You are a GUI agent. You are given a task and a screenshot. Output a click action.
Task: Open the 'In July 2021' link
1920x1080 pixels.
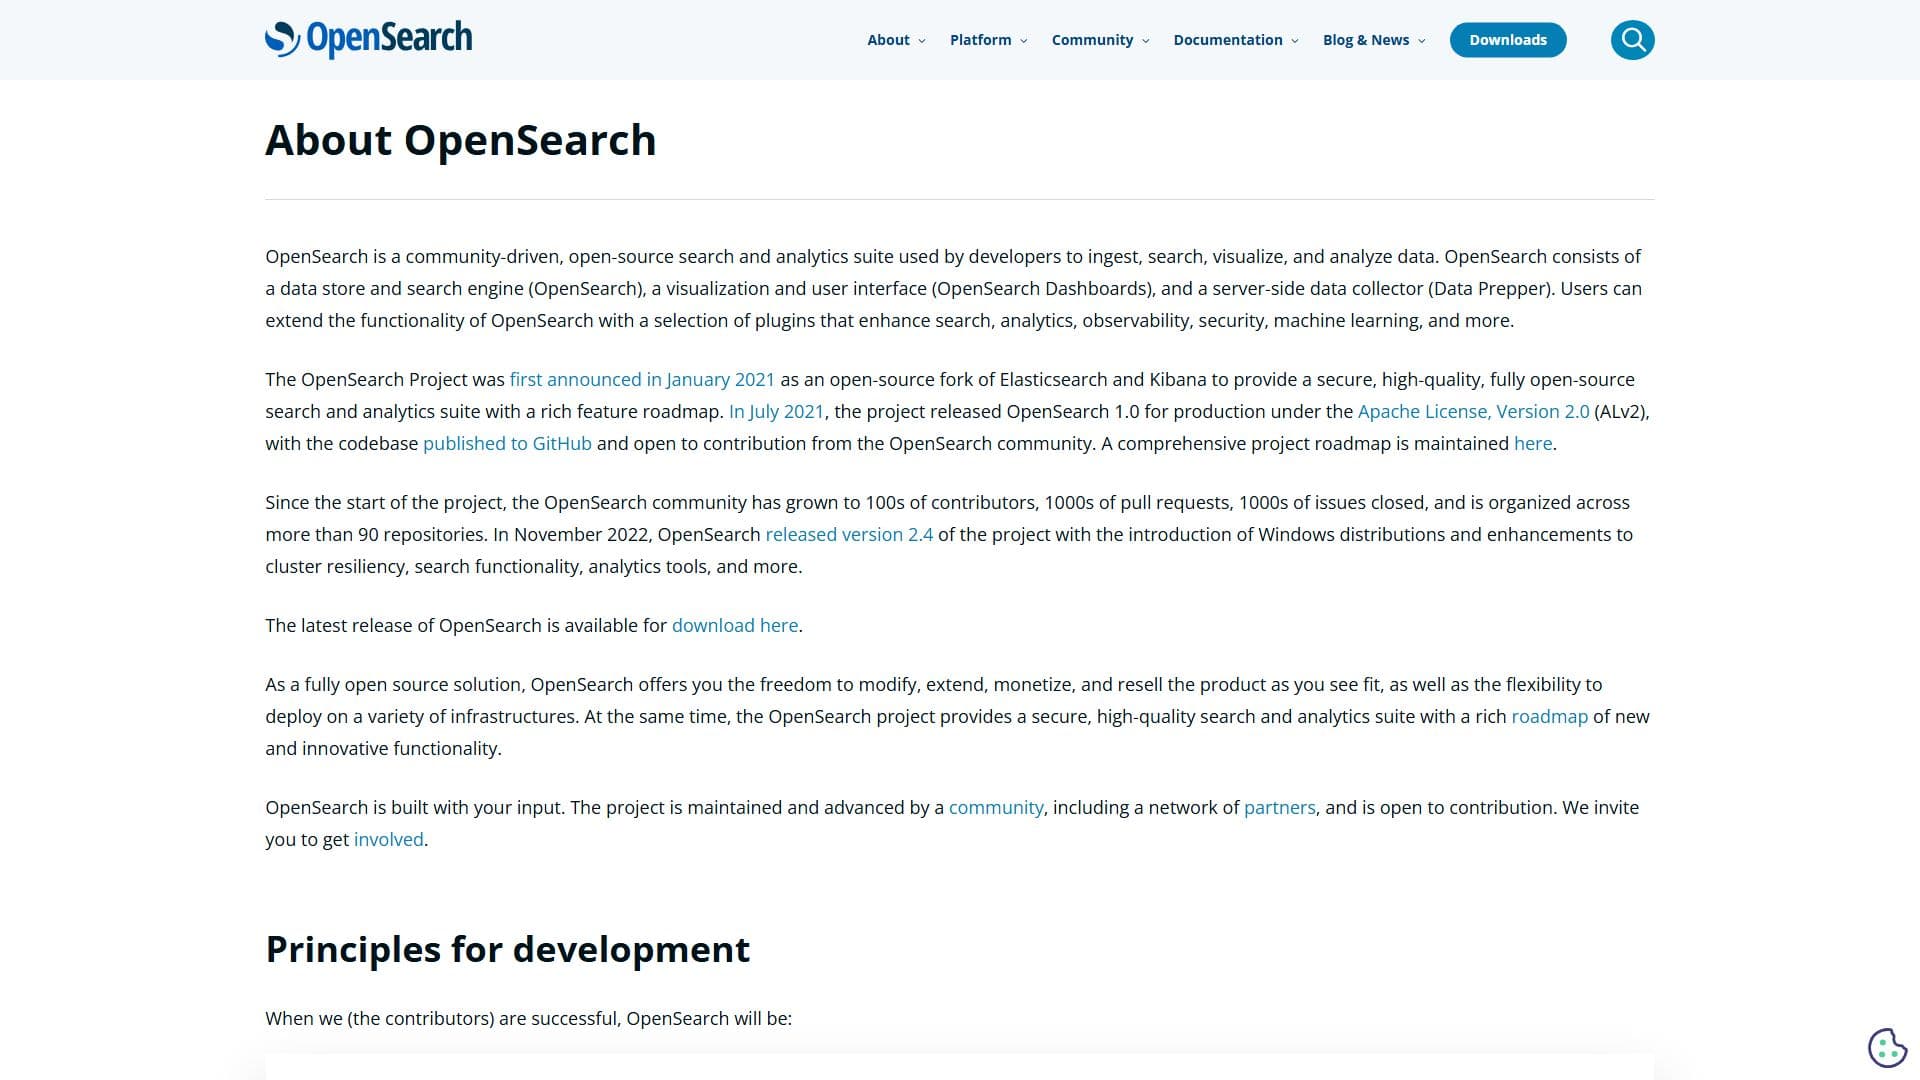pos(776,412)
